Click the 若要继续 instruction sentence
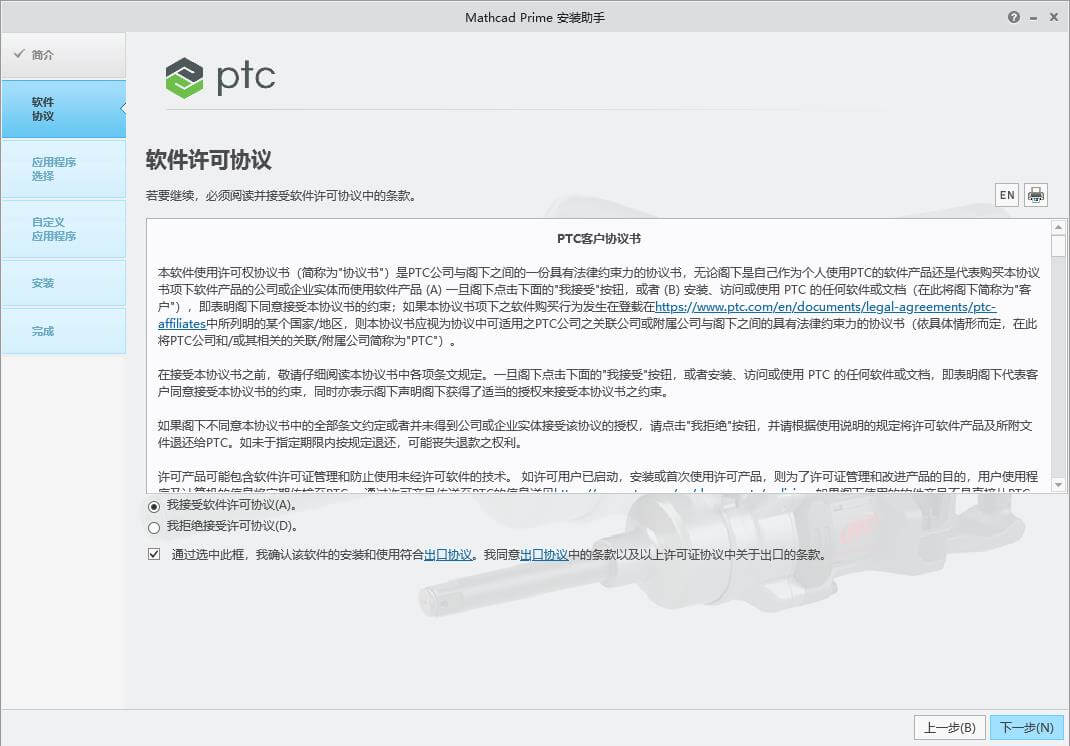 coord(281,196)
